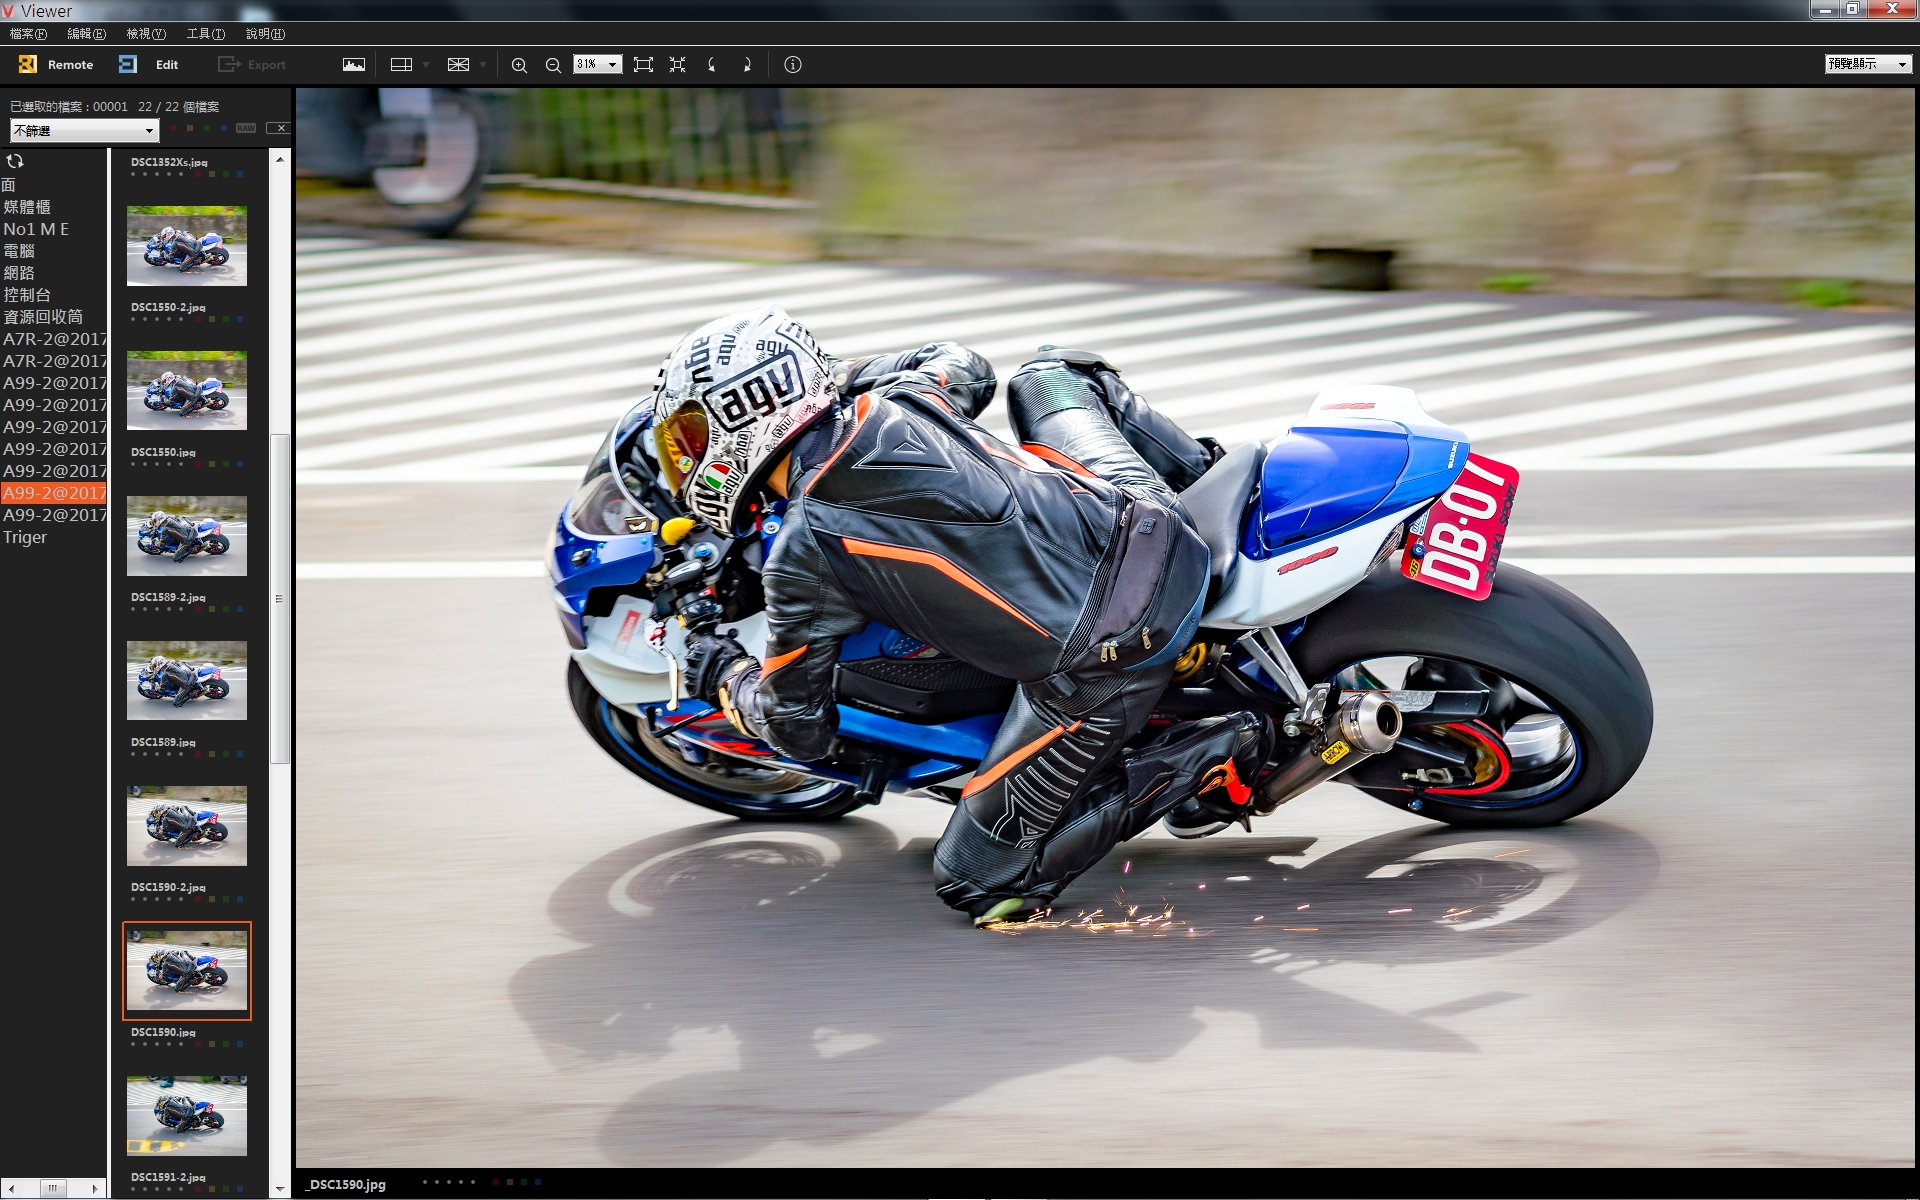Image resolution: width=1920 pixels, height=1200 pixels.
Task: Select the DSC1590-2.jpg thumbnail
Action: point(187,826)
